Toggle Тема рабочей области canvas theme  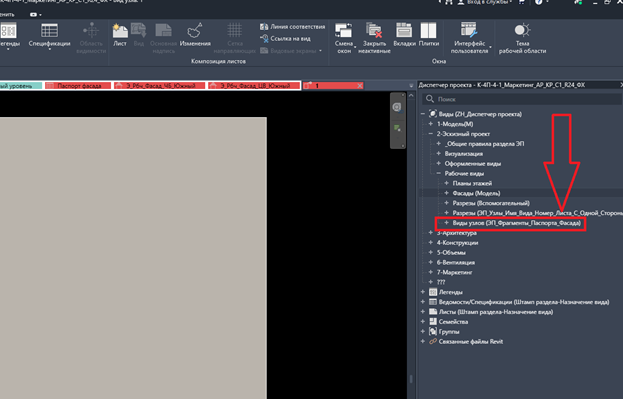pyautogui.click(x=522, y=38)
